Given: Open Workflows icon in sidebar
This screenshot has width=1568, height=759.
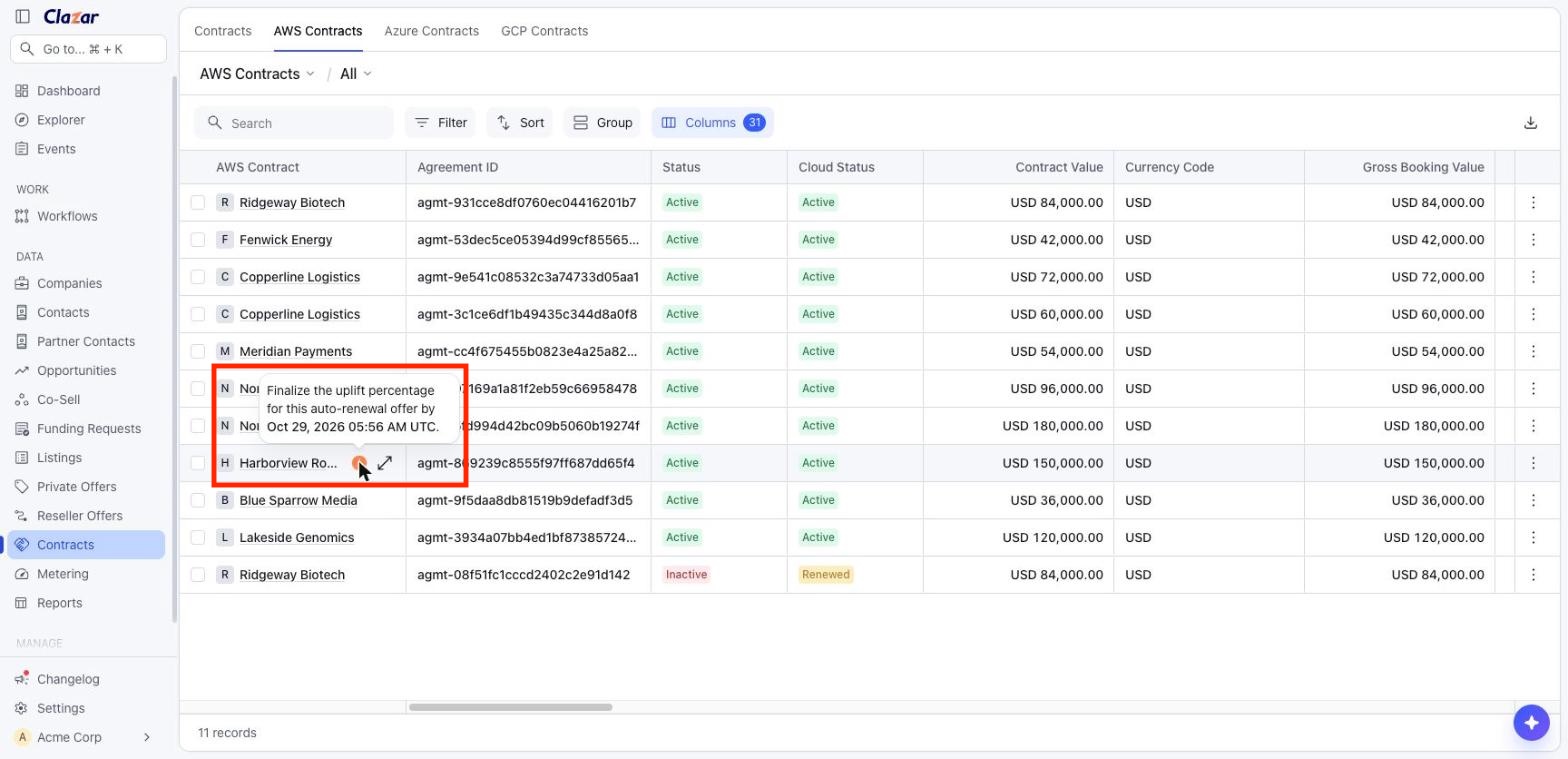Looking at the screenshot, I should coord(22,216).
